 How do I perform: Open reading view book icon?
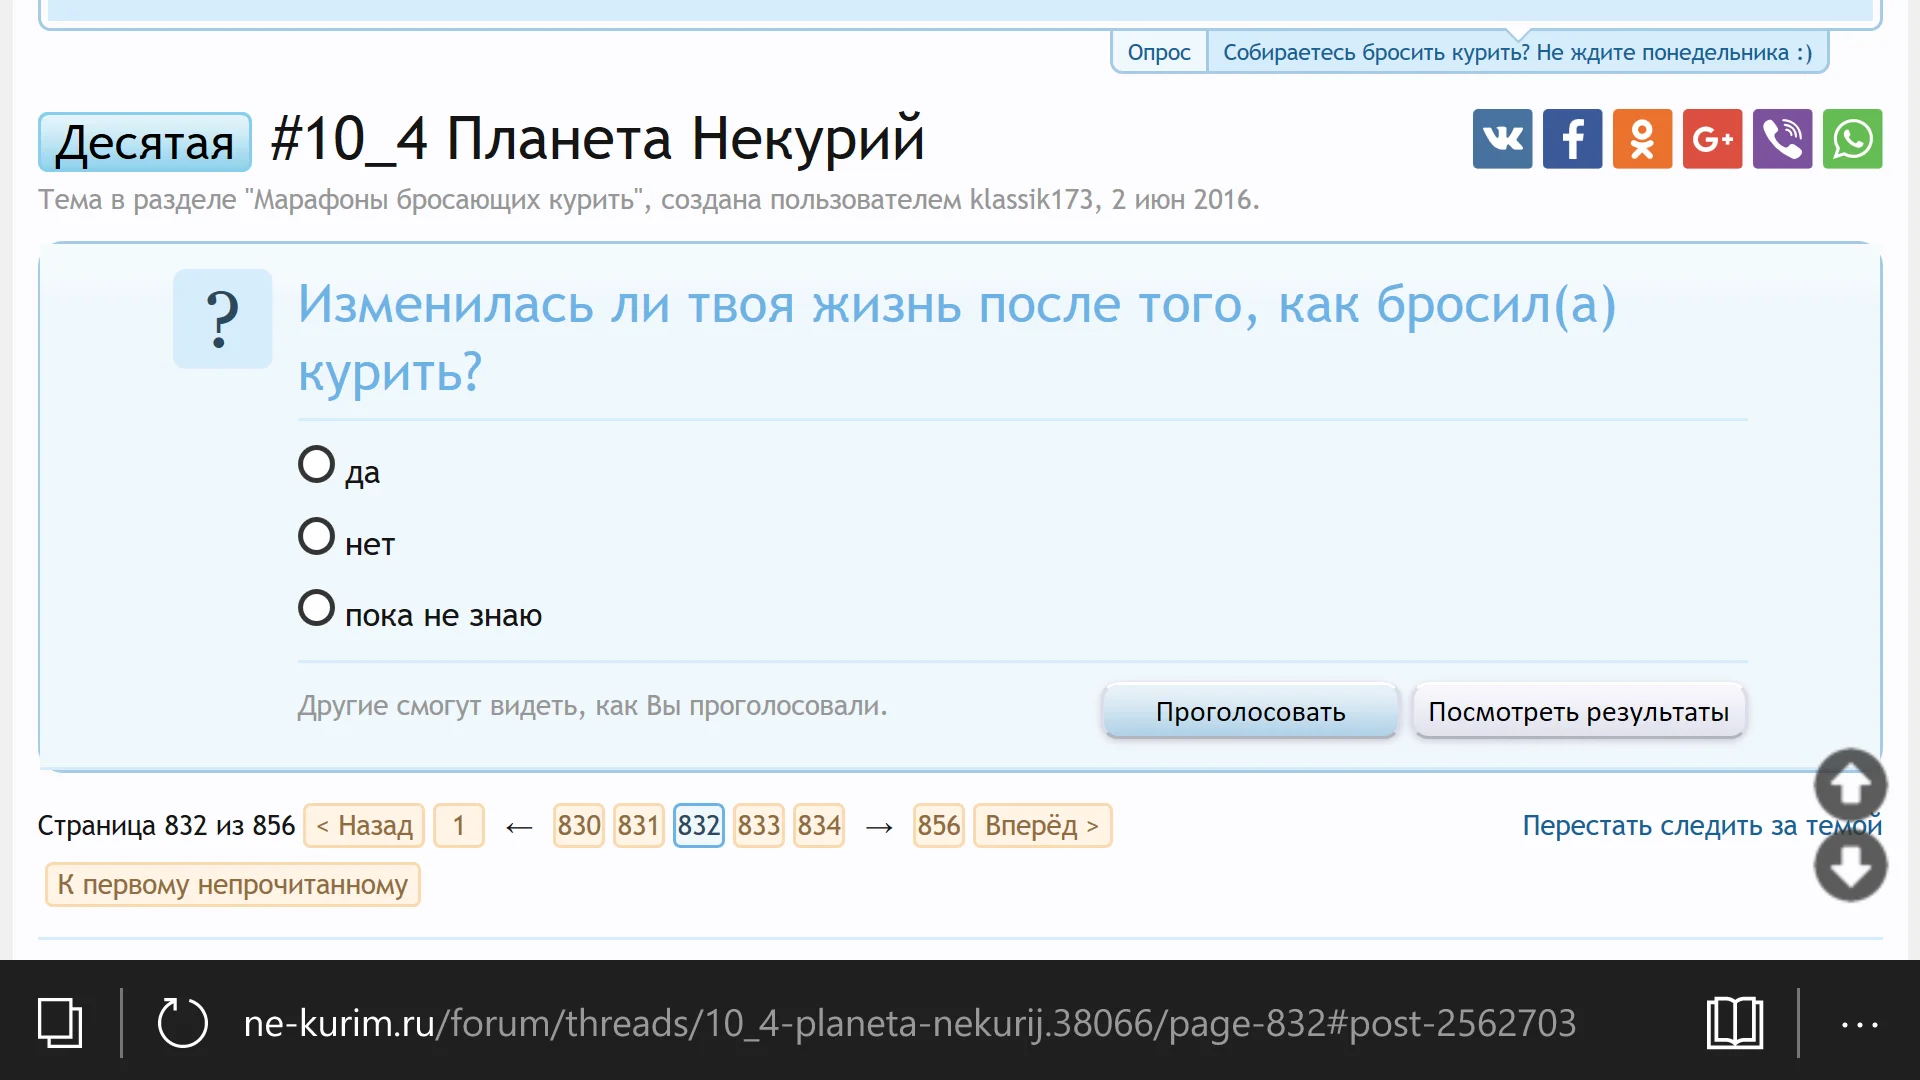[x=1734, y=1023]
